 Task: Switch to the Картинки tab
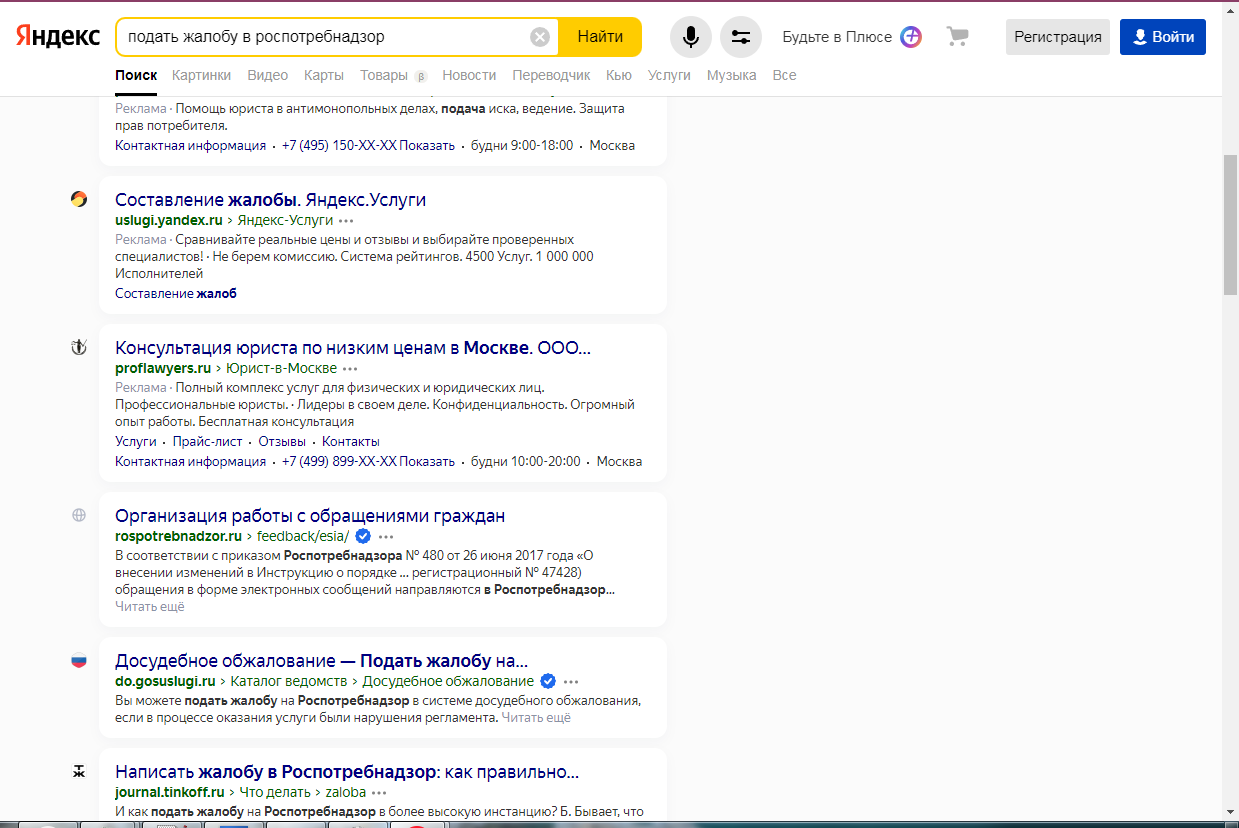tap(201, 75)
